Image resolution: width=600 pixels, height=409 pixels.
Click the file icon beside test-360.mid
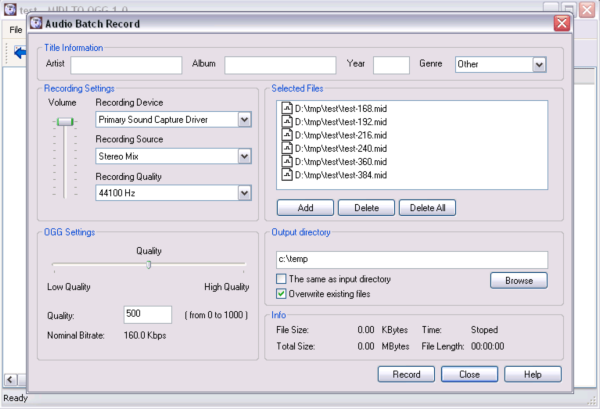coord(287,161)
